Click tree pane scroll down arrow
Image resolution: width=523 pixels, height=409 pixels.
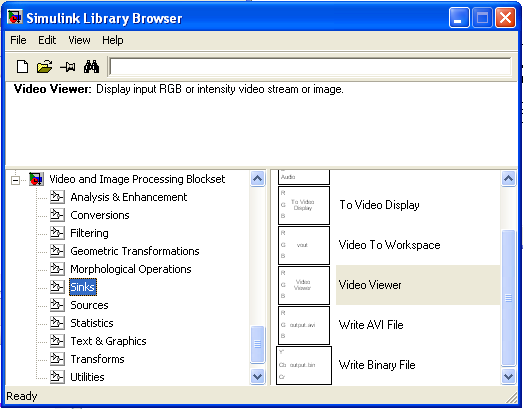pos(257,377)
